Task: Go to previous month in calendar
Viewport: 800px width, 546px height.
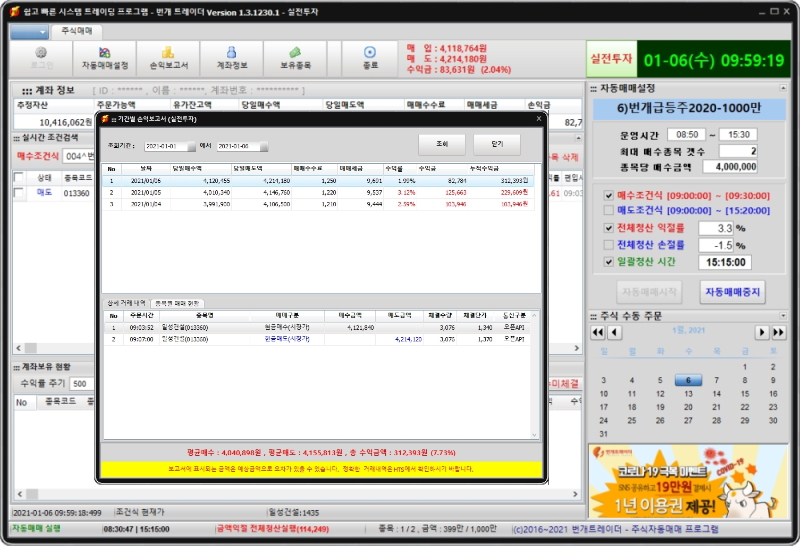Action: [x=615, y=332]
